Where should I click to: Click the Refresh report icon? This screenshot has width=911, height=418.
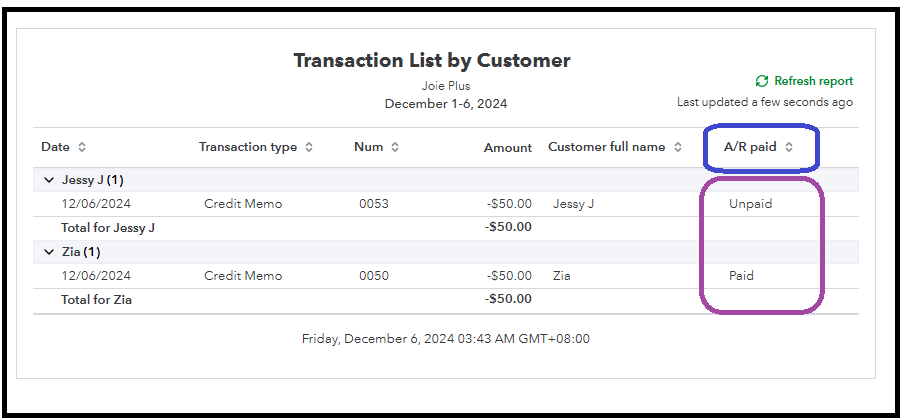tap(762, 81)
